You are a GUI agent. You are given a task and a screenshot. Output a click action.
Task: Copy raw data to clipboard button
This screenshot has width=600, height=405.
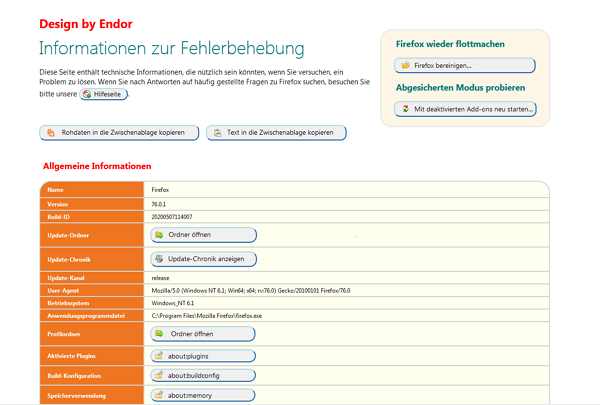[x=119, y=133]
